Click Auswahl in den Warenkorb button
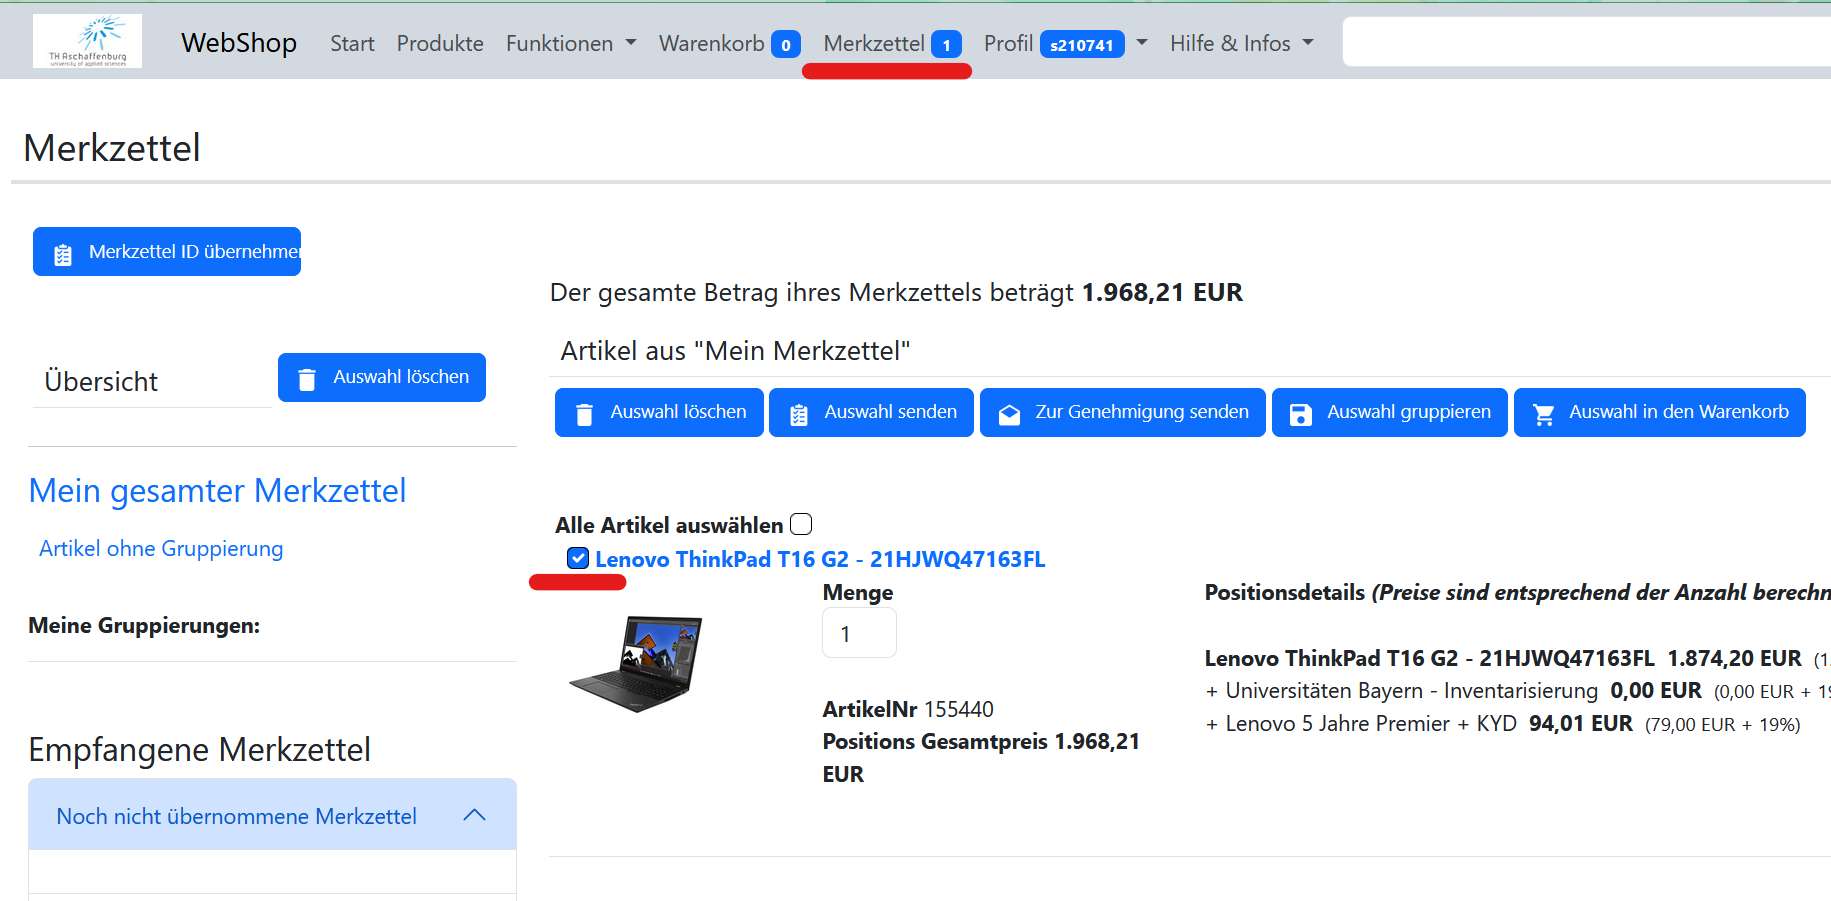This screenshot has width=1831, height=901. (x=1660, y=412)
